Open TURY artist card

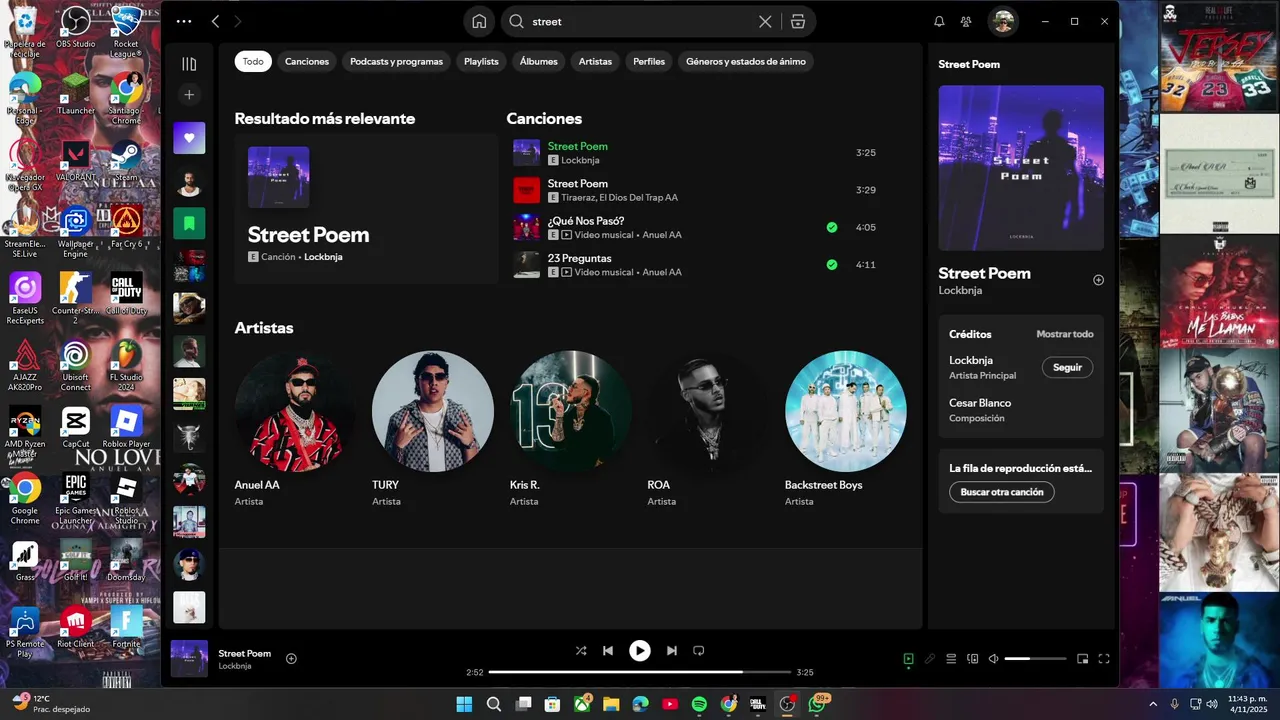[433, 430]
